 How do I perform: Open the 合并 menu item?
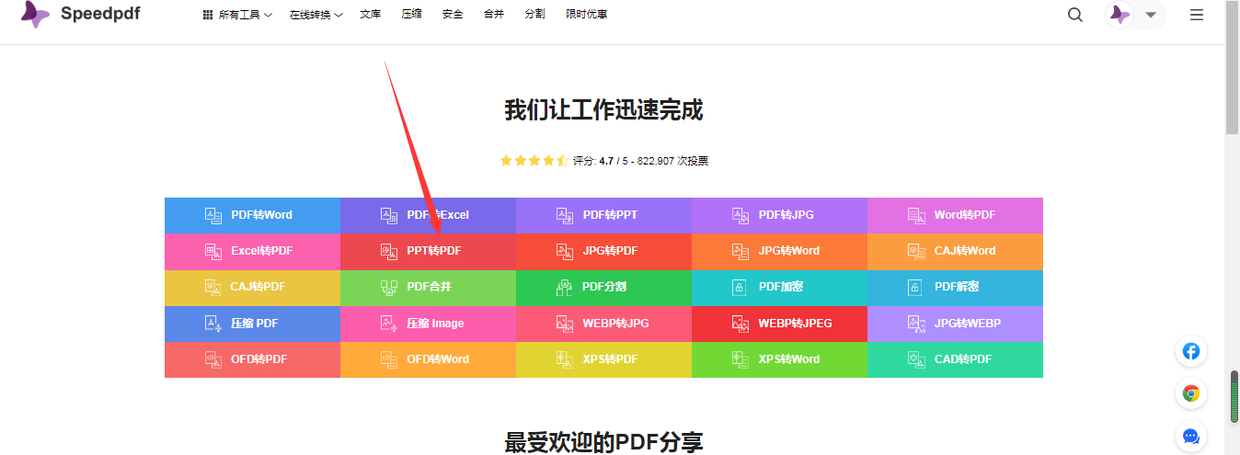(x=493, y=15)
